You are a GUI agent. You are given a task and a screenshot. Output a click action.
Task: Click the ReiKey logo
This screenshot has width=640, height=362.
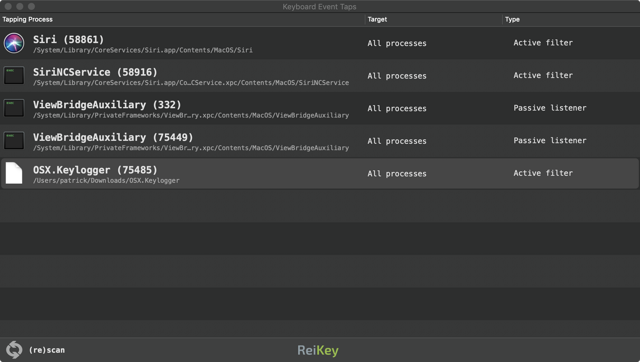coord(318,351)
